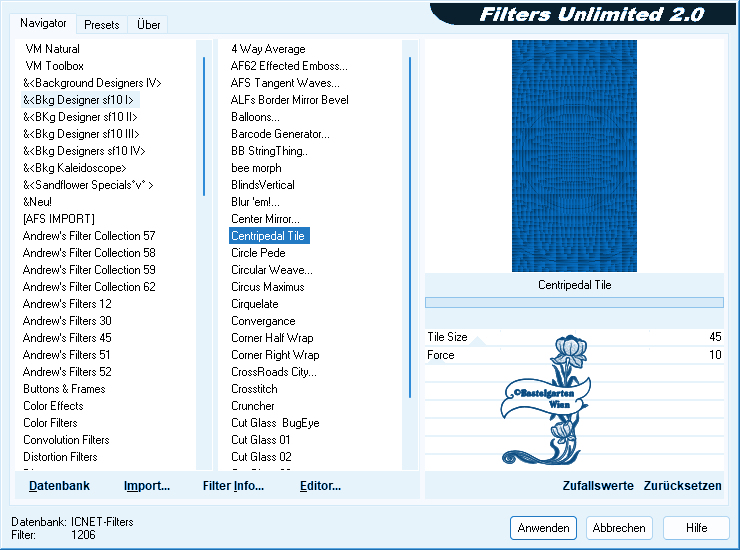Select Buttons & Frames category

click(64, 389)
